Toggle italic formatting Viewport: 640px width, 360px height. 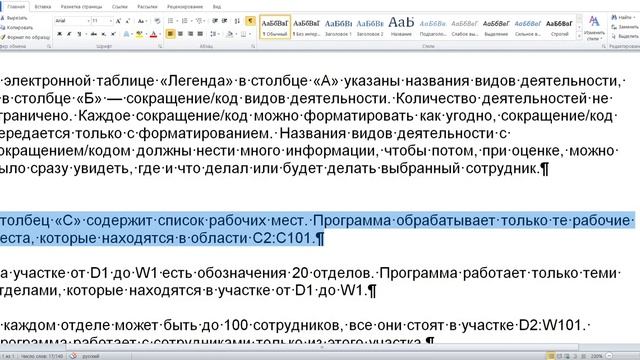click(69, 34)
